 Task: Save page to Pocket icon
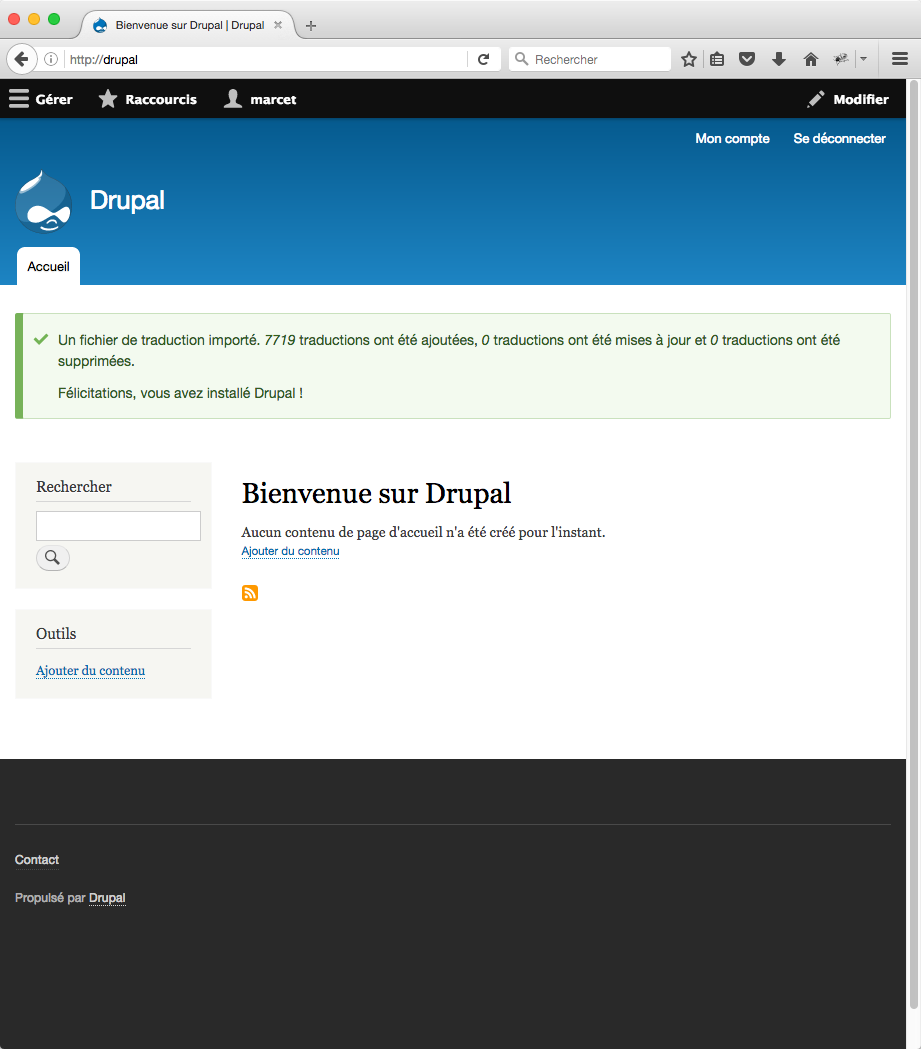747,60
